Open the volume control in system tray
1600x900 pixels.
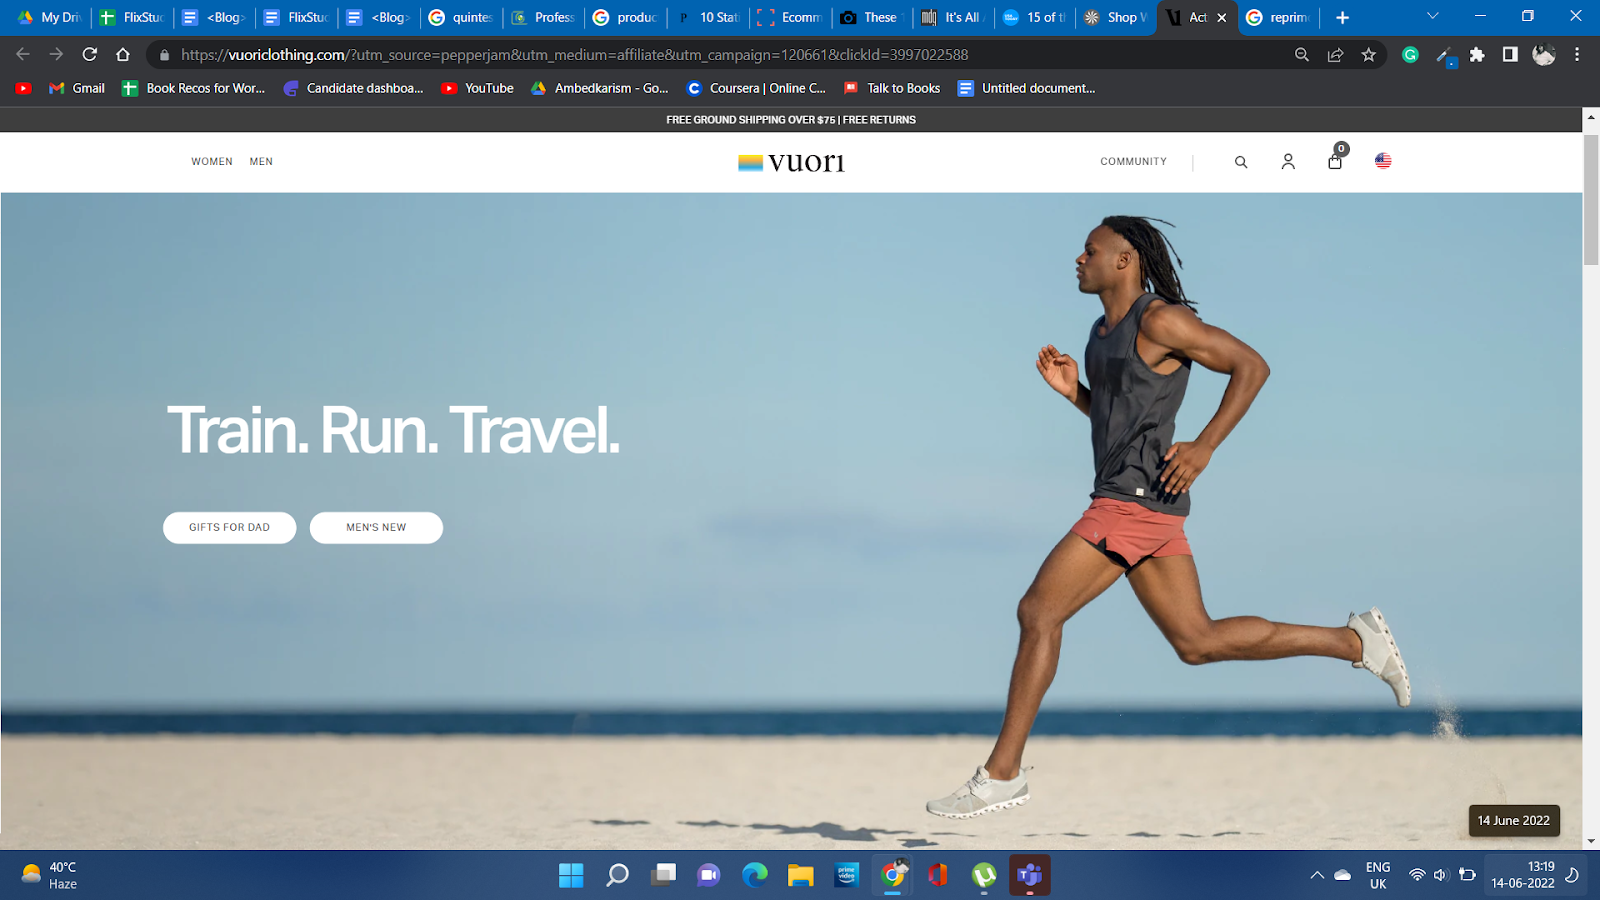coord(1441,875)
